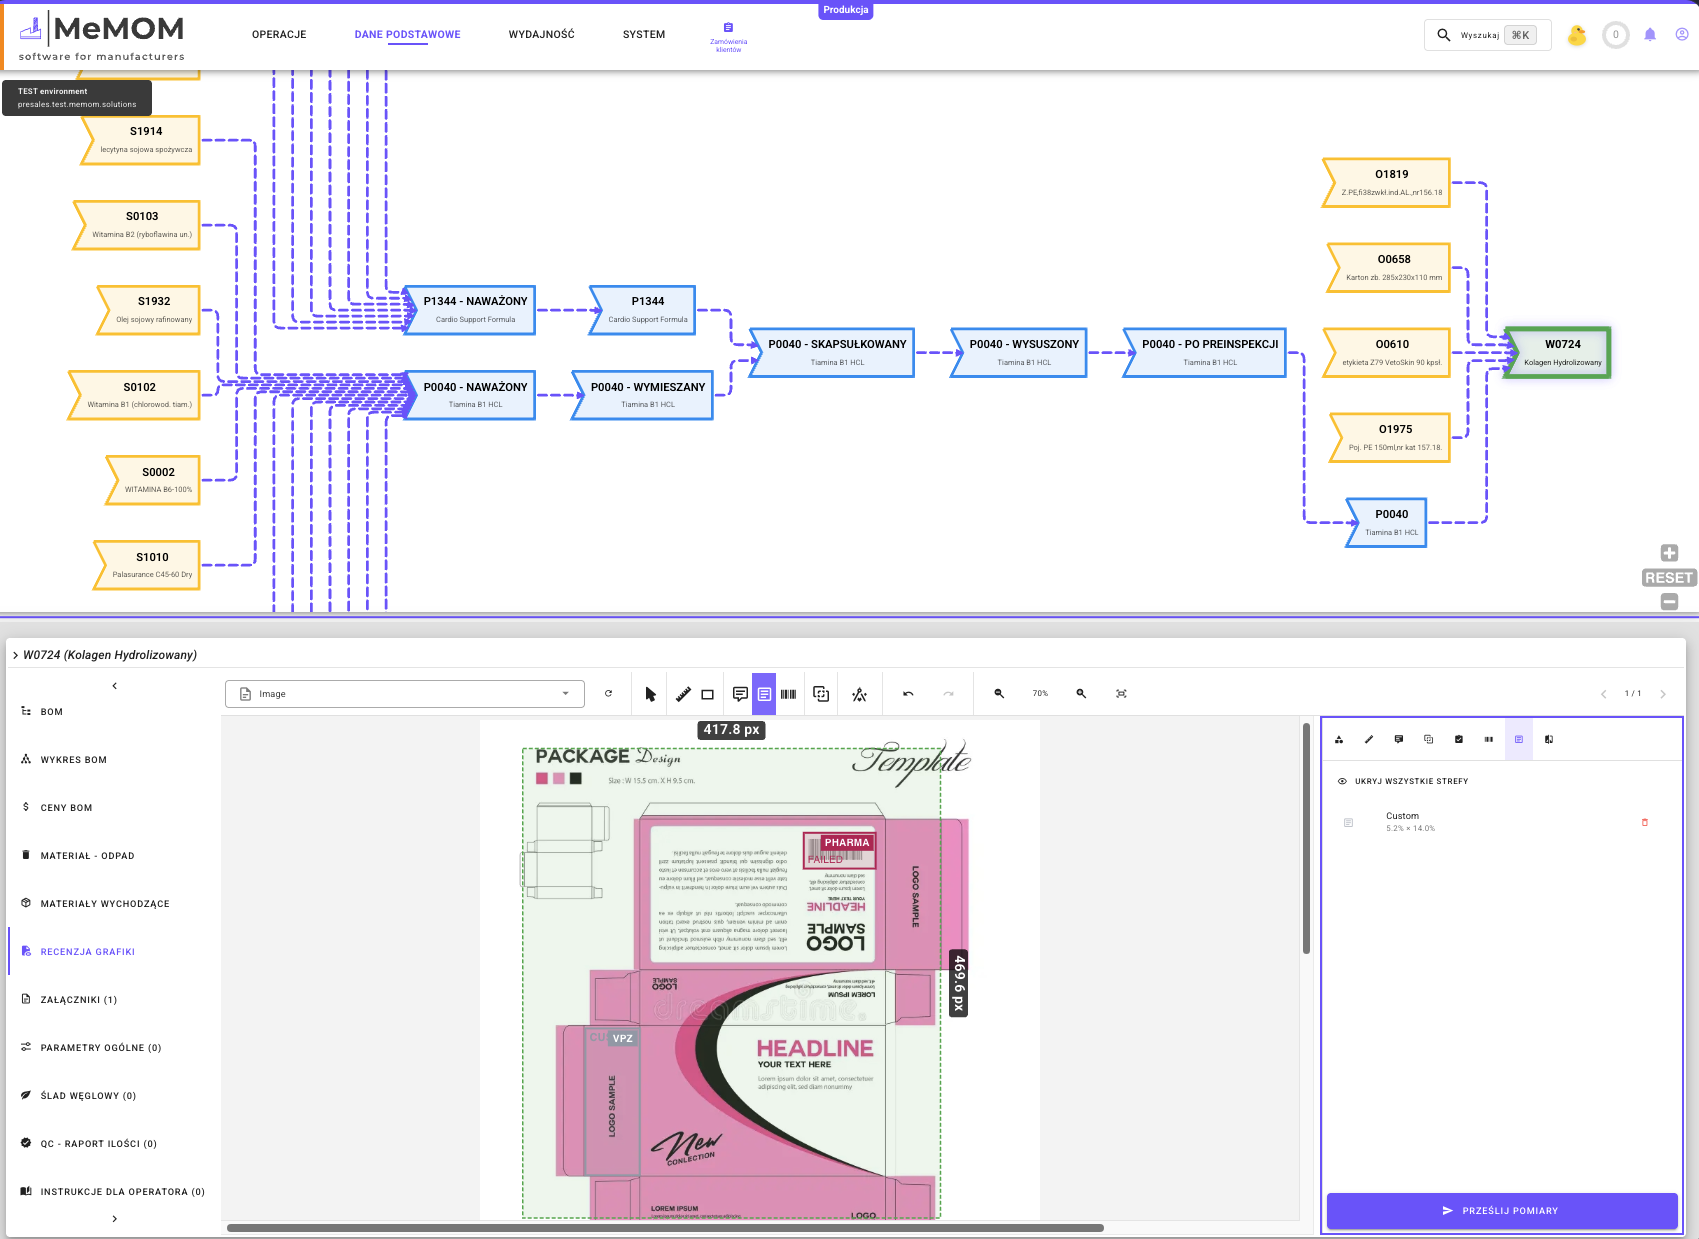Open the WYDAJNOŚĆ menu
The image size is (1699, 1239).
click(x=541, y=35)
